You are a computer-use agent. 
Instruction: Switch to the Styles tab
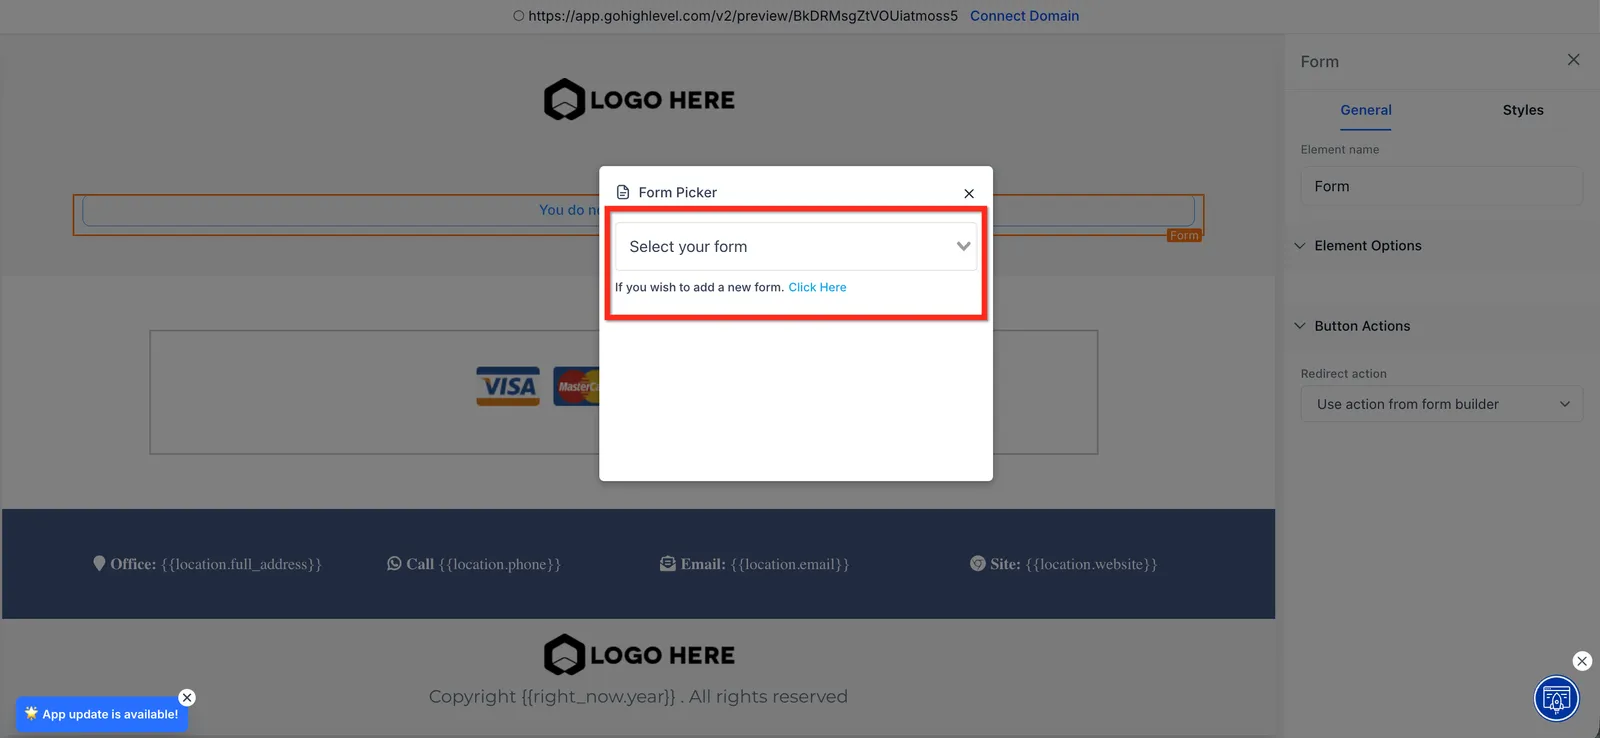(1522, 110)
